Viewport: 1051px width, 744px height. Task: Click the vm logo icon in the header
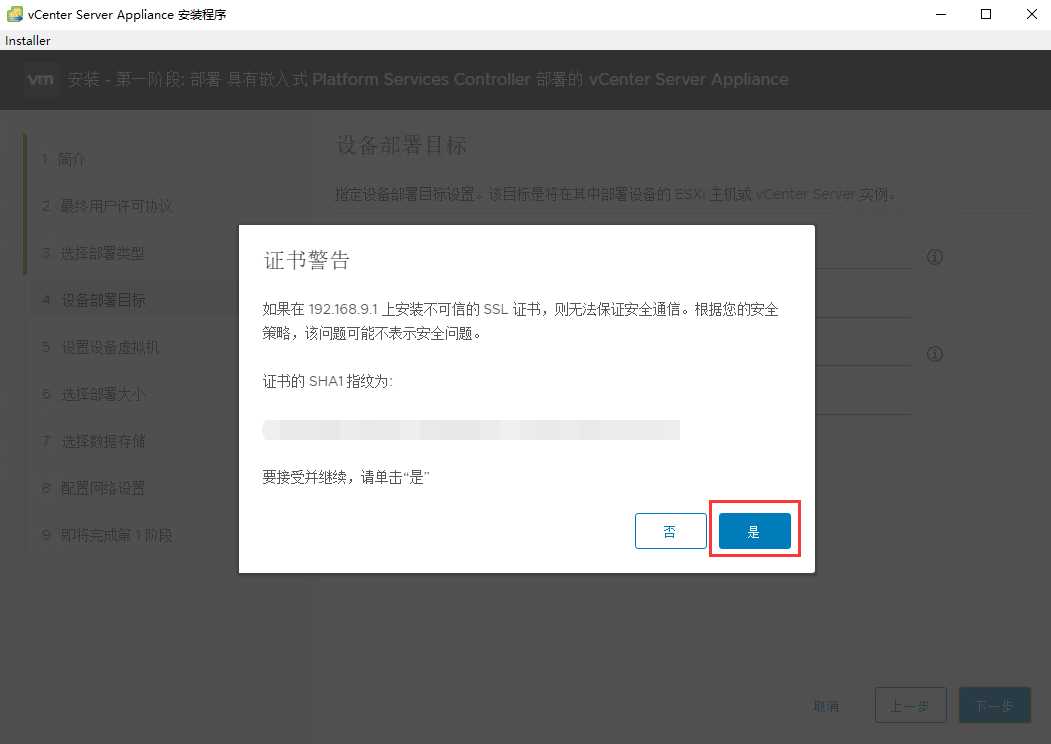[40, 79]
